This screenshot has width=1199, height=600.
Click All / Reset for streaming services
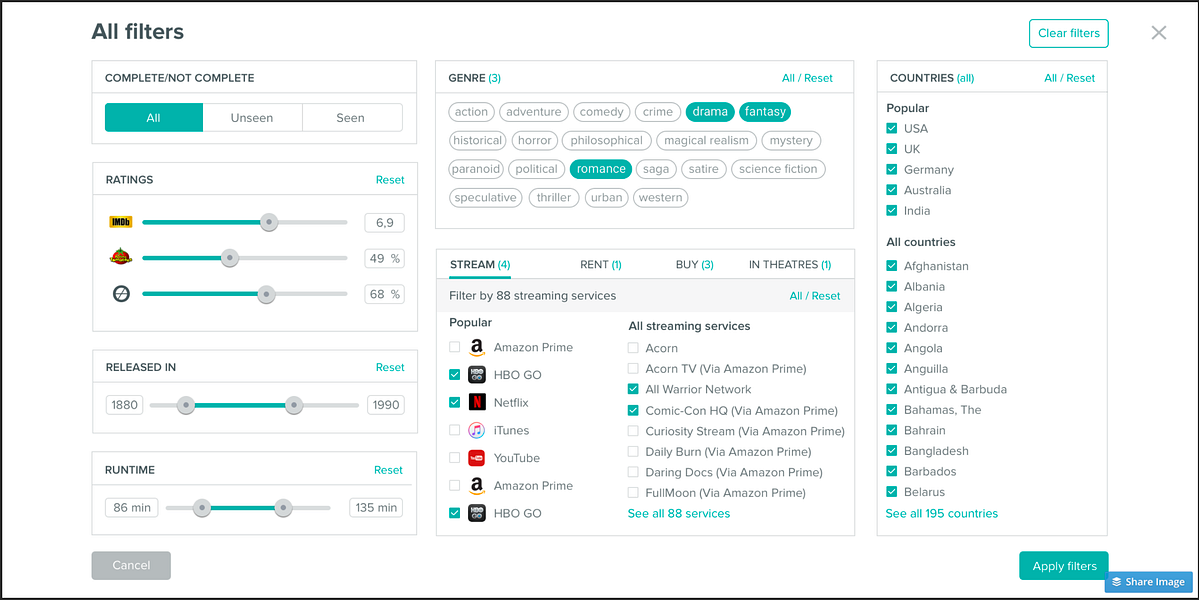(x=815, y=296)
